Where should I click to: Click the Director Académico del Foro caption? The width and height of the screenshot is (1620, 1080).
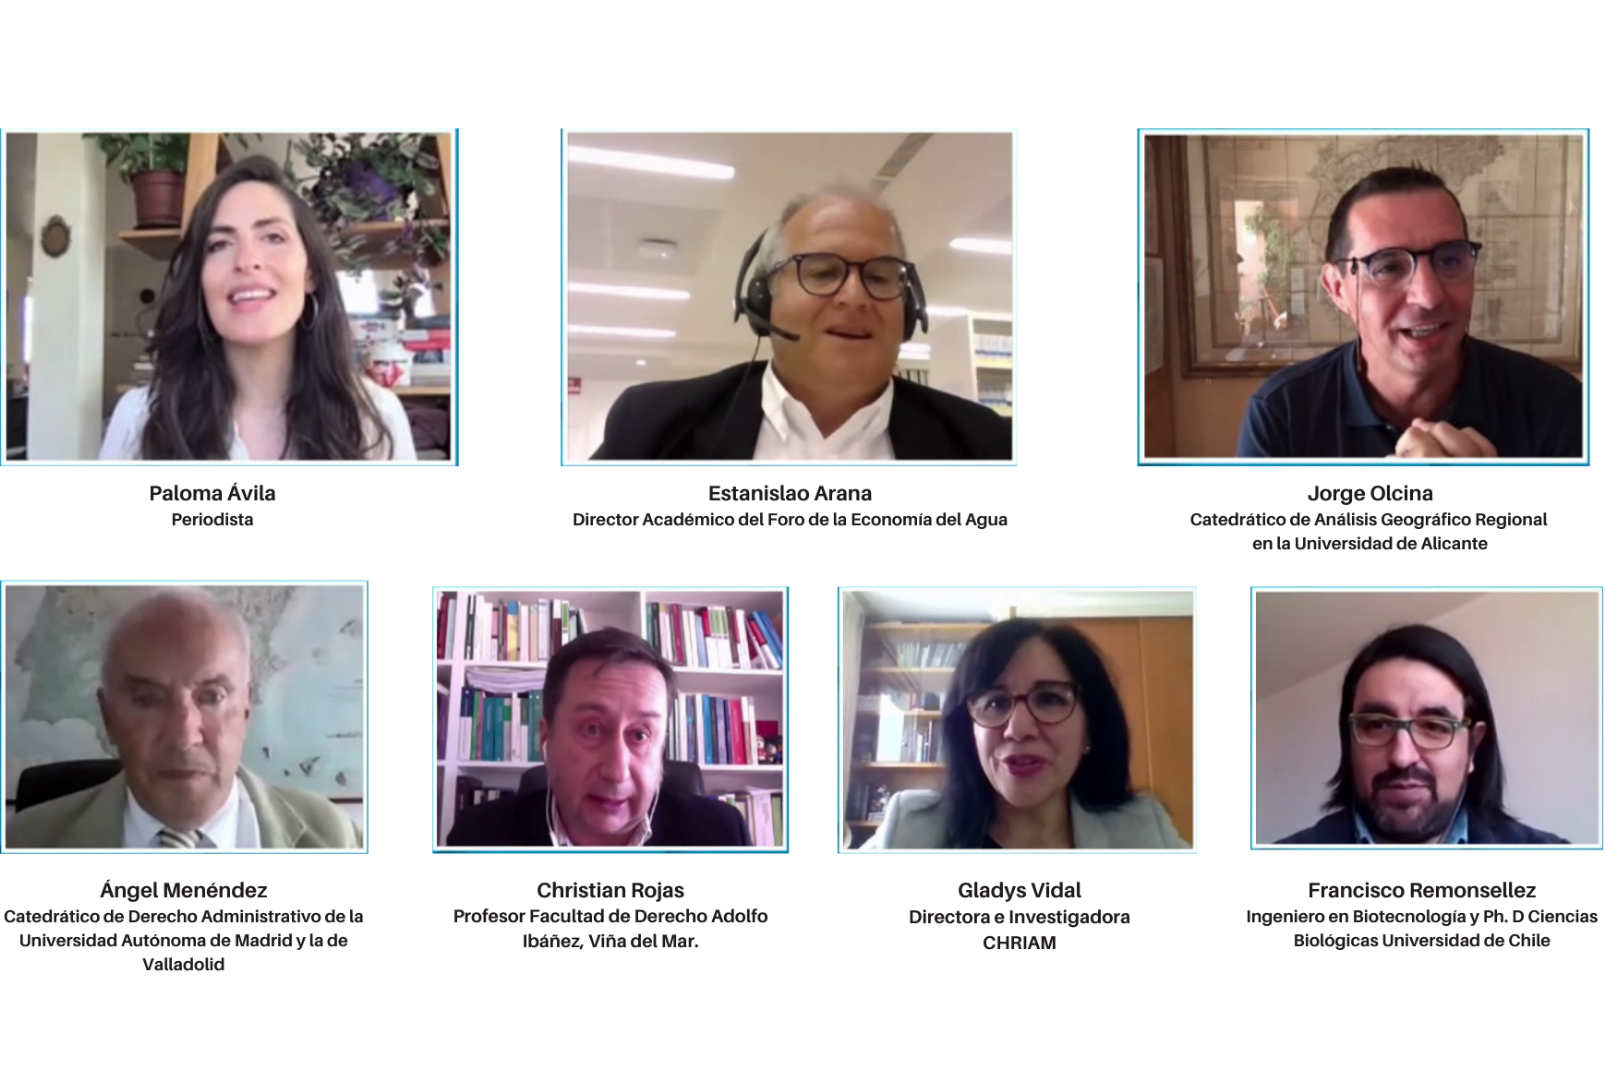tap(790, 519)
